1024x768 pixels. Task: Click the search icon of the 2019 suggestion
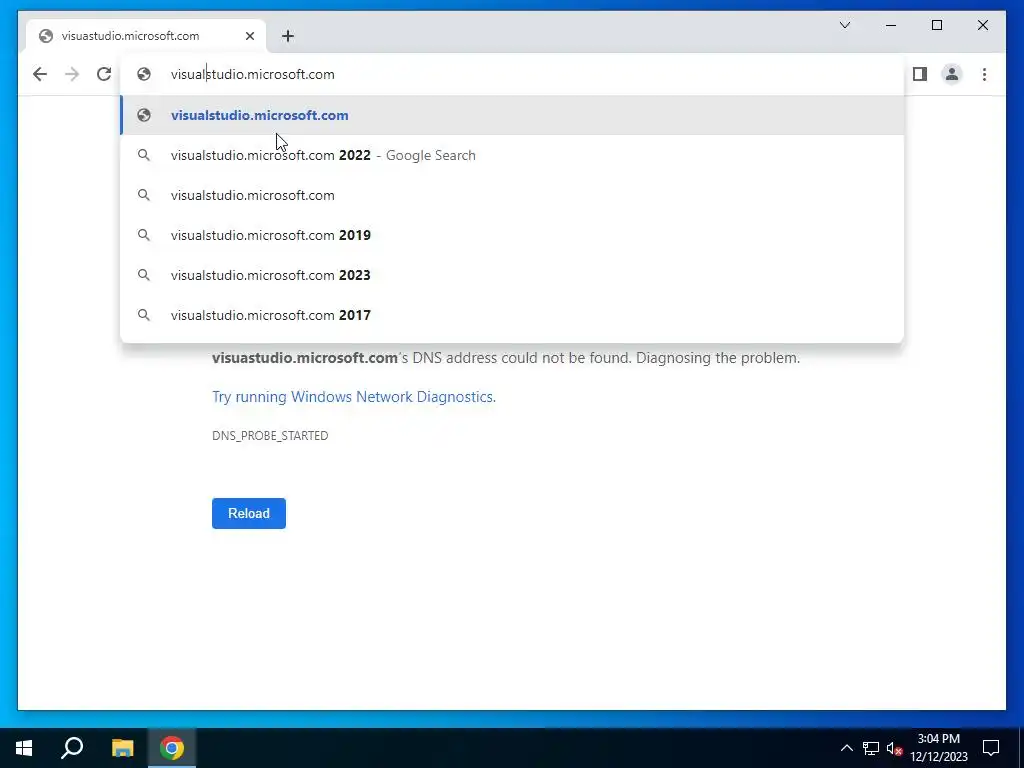[x=144, y=235]
